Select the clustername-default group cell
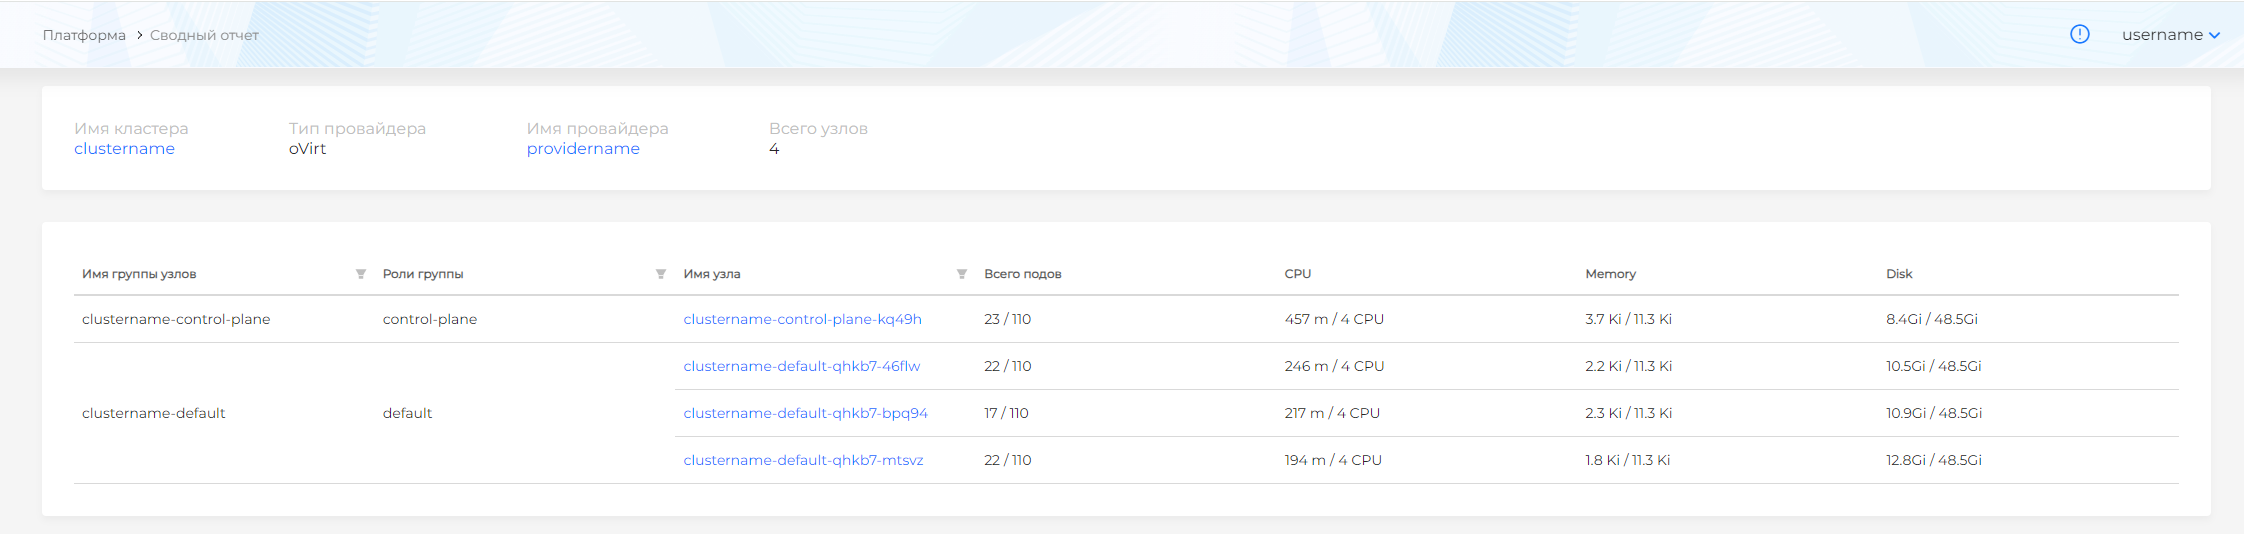 click(154, 413)
